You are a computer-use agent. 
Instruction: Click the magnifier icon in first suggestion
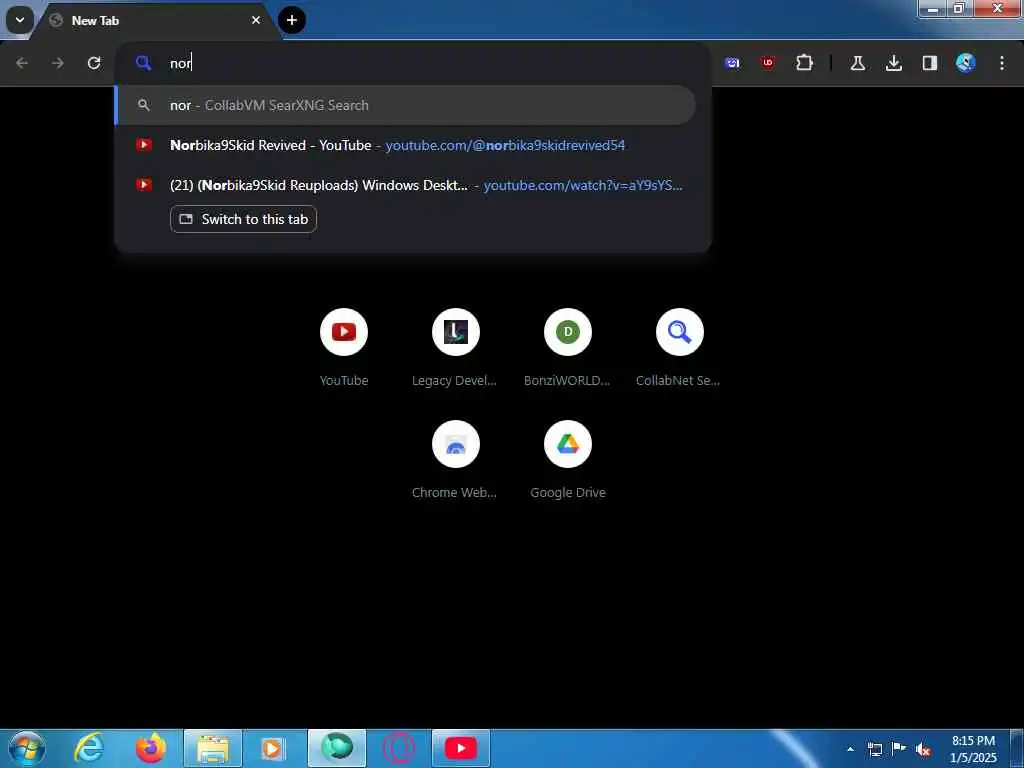pyautogui.click(x=144, y=105)
